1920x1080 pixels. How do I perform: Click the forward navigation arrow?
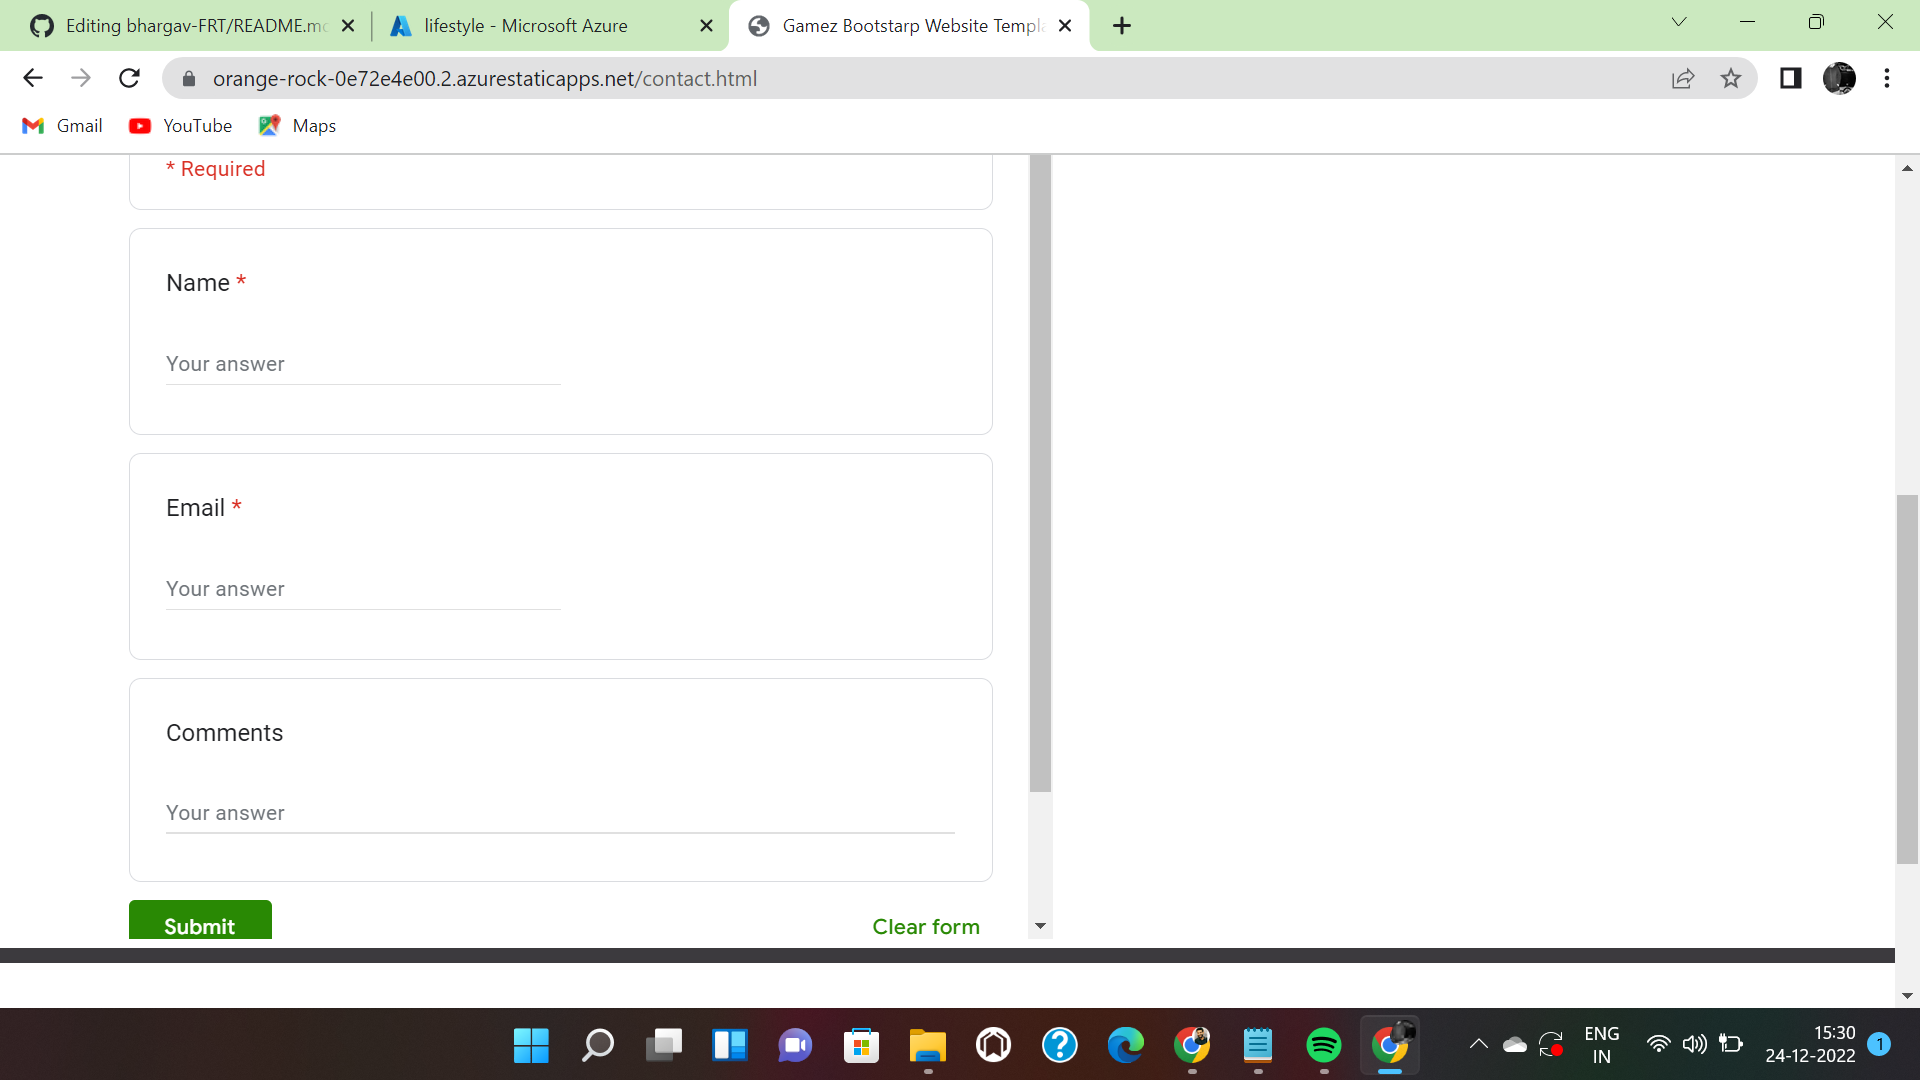click(81, 78)
